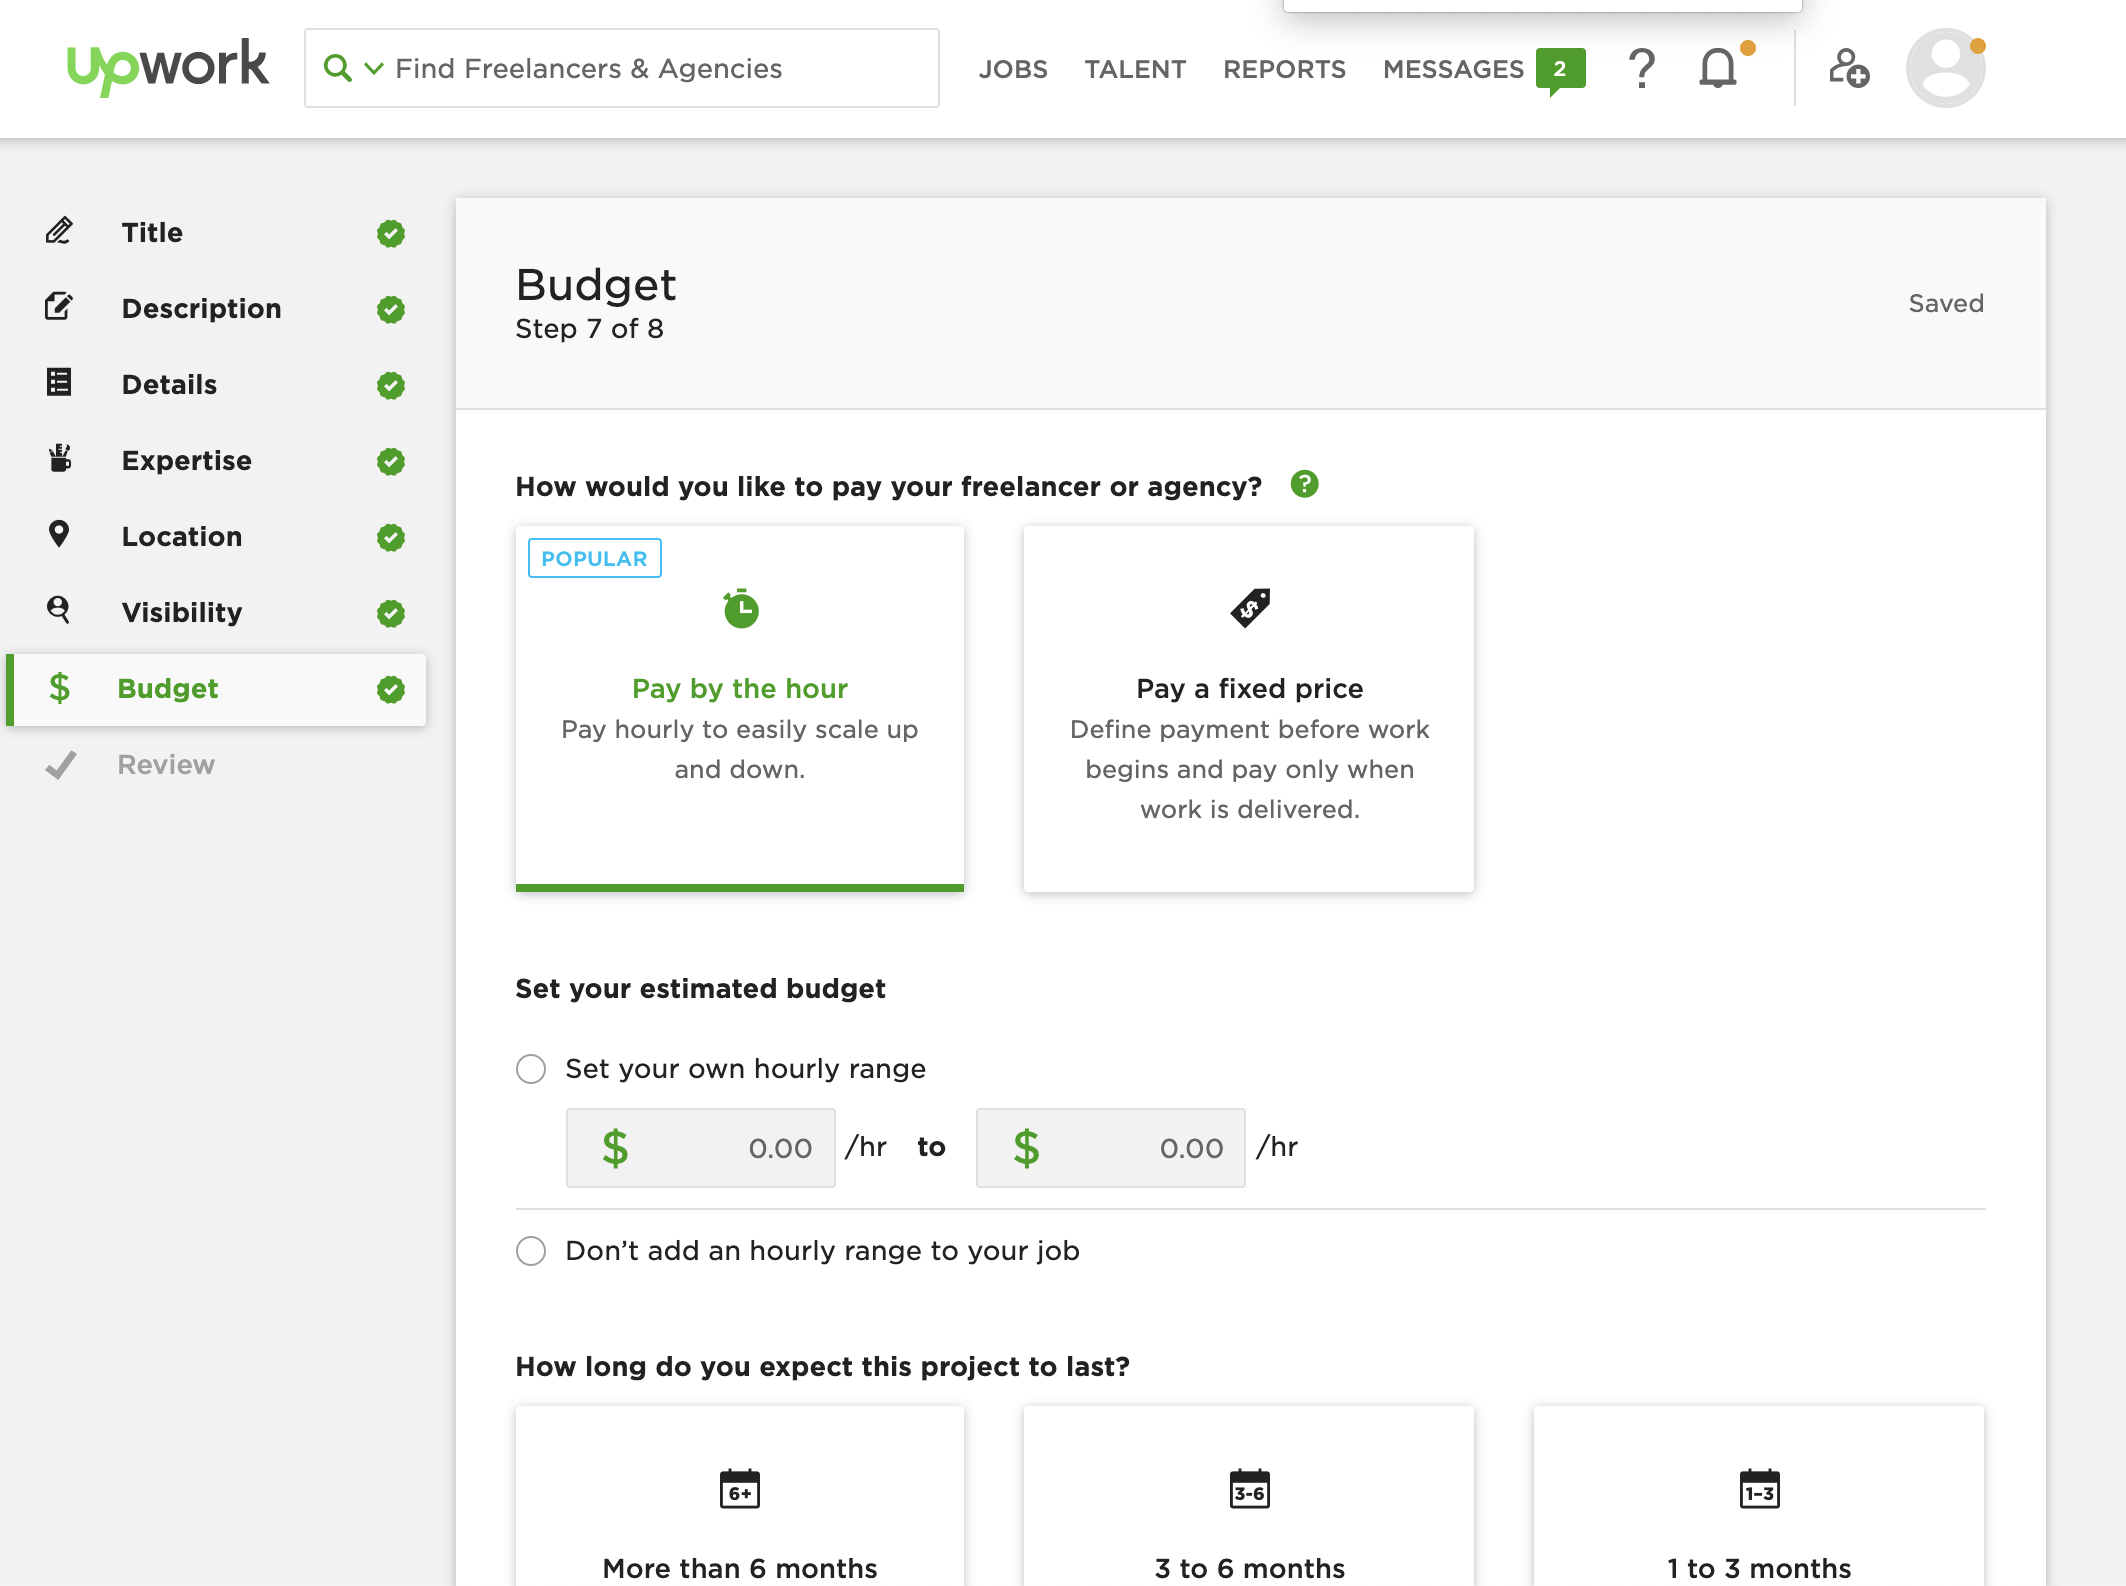2126x1586 pixels.
Task: Click the invite user icon
Action: point(1848,69)
